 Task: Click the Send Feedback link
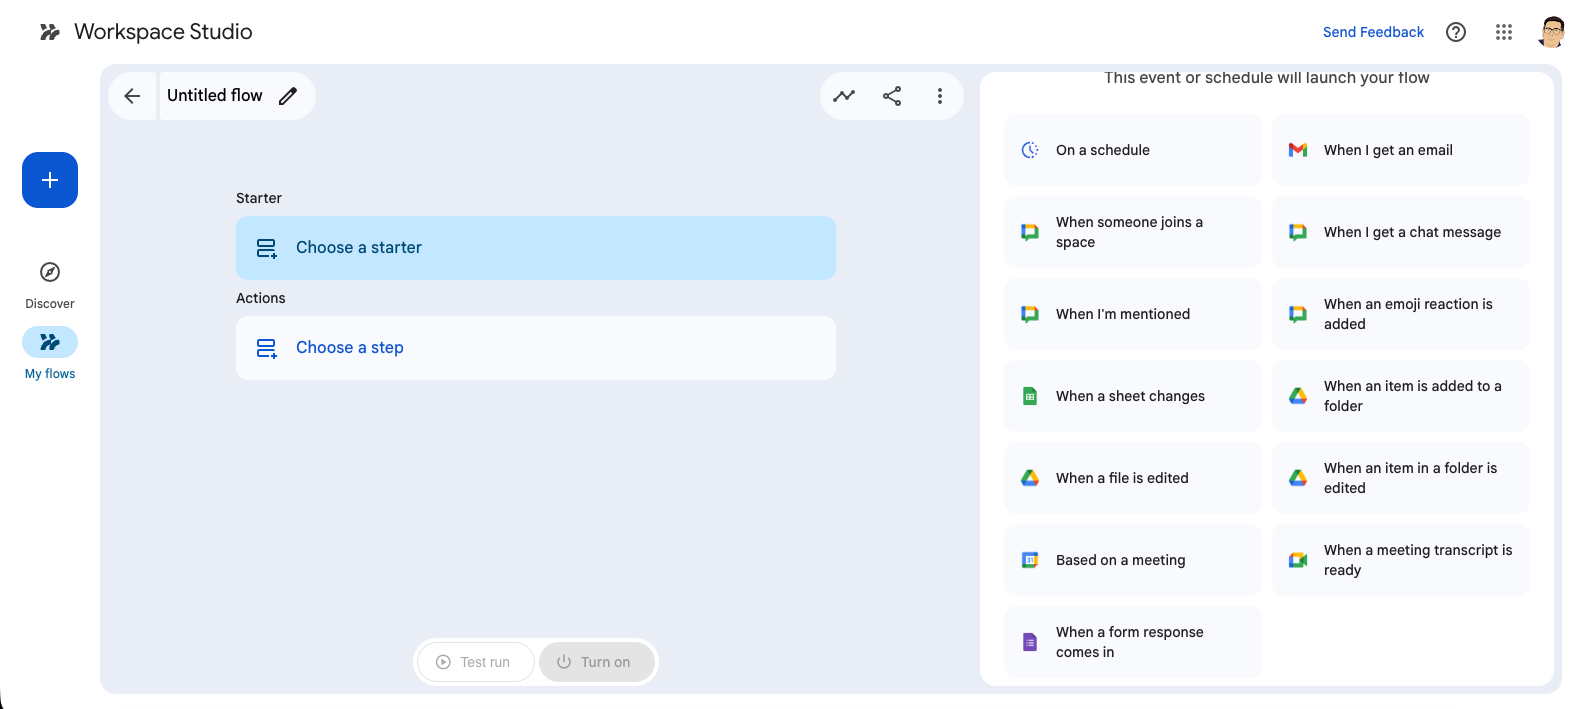tap(1373, 32)
